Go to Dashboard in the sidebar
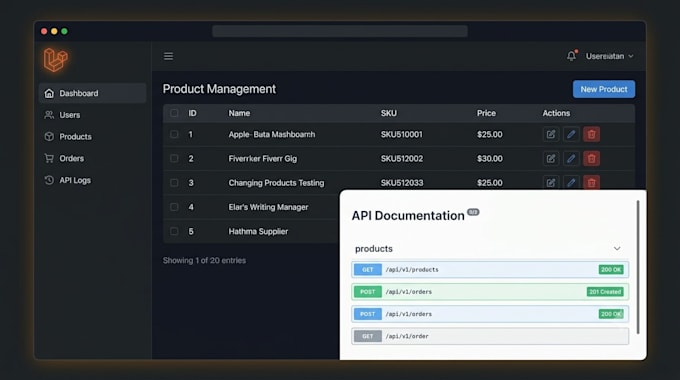The height and width of the screenshot is (380, 680). coord(92,93)
